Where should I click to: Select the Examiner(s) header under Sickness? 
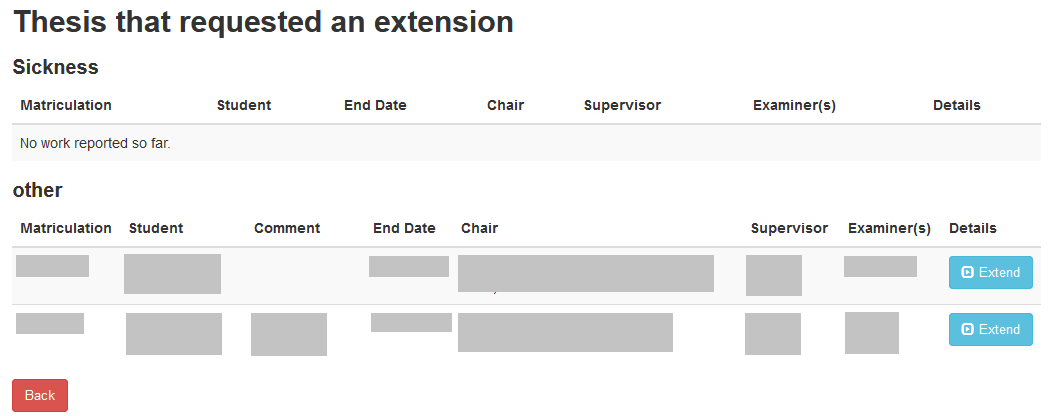click(794, 105)
